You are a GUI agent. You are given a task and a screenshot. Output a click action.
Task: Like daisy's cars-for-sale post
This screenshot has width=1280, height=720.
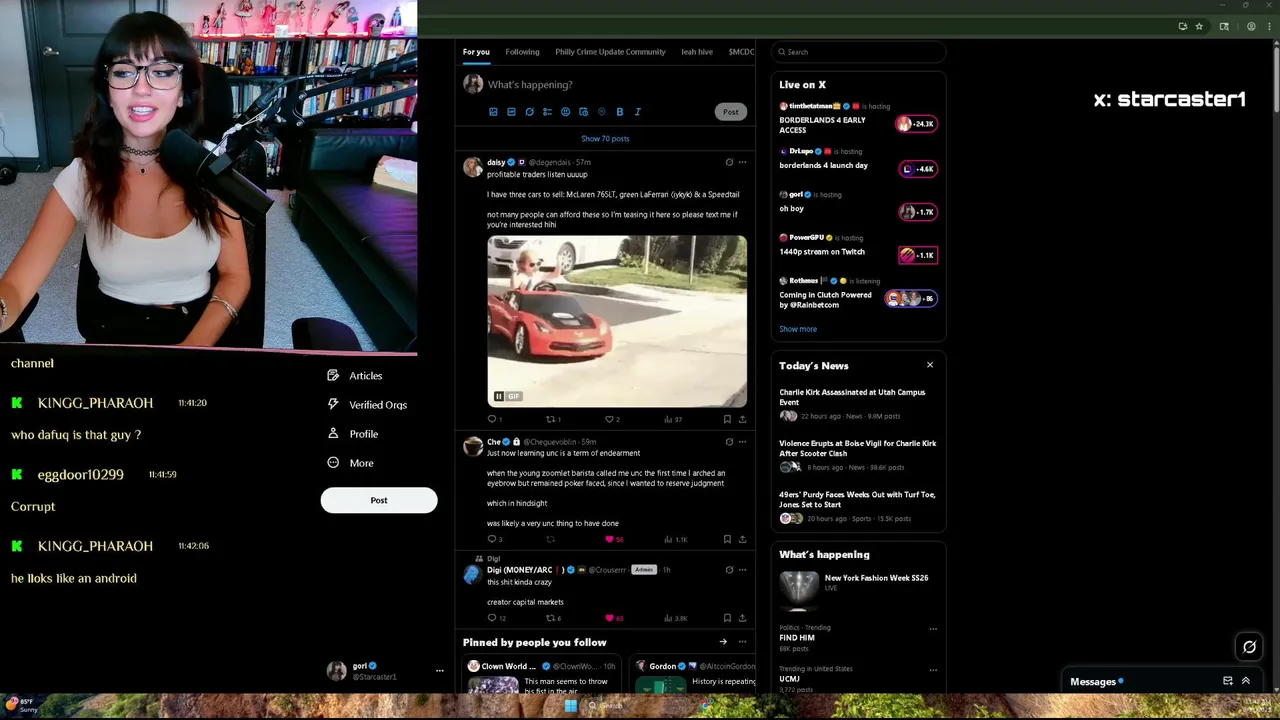point(610,419)
